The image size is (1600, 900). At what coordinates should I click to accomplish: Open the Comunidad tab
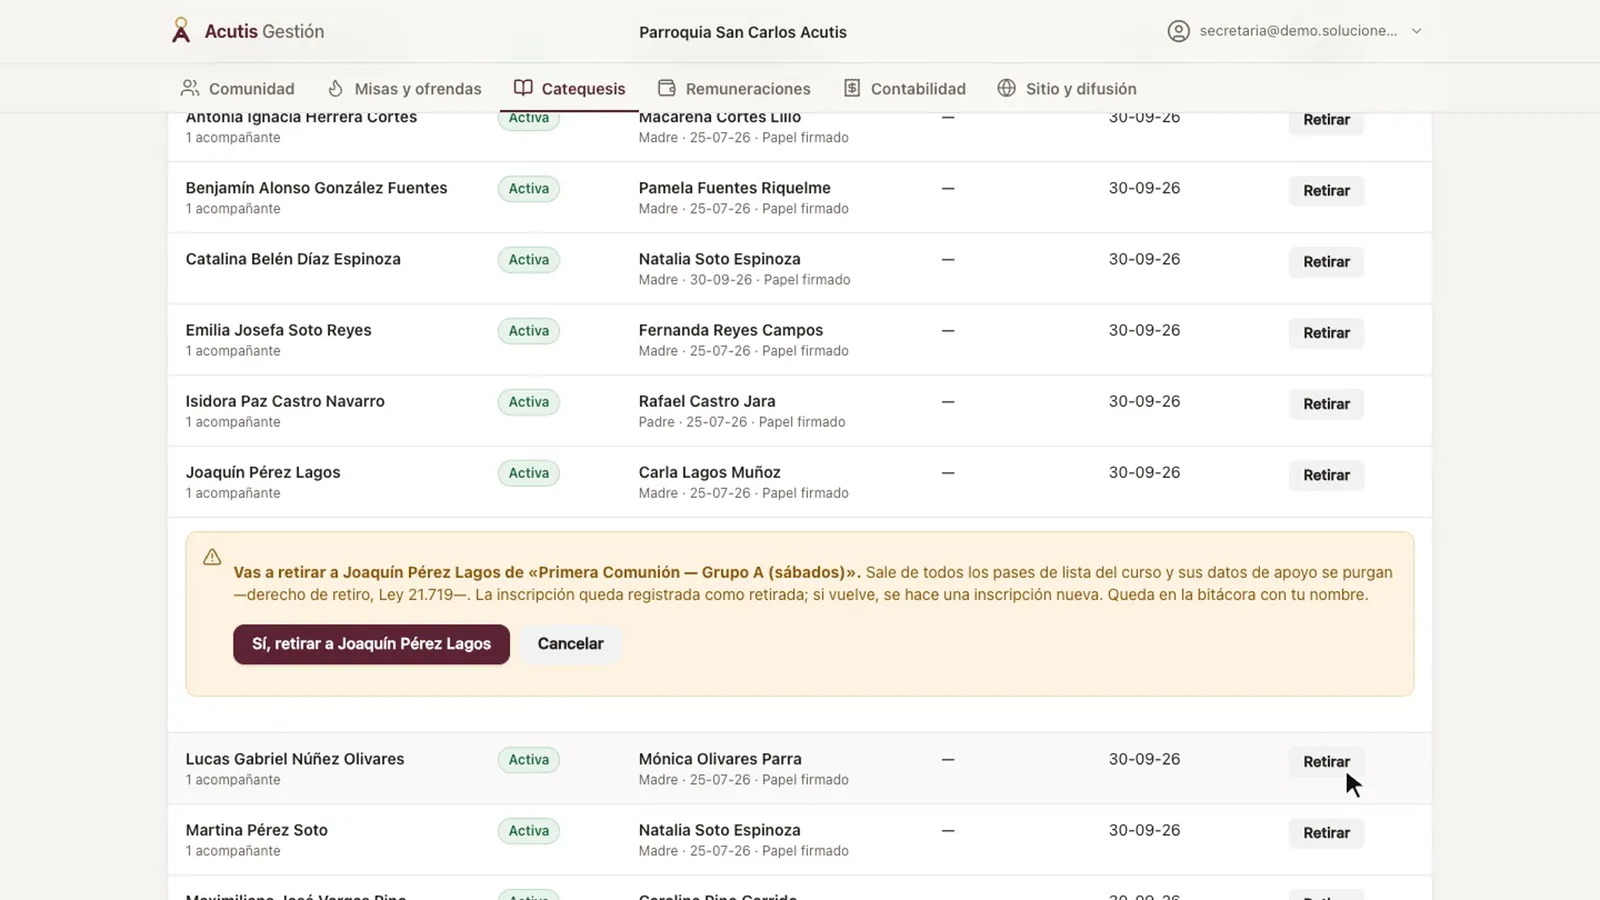[238, 88]
